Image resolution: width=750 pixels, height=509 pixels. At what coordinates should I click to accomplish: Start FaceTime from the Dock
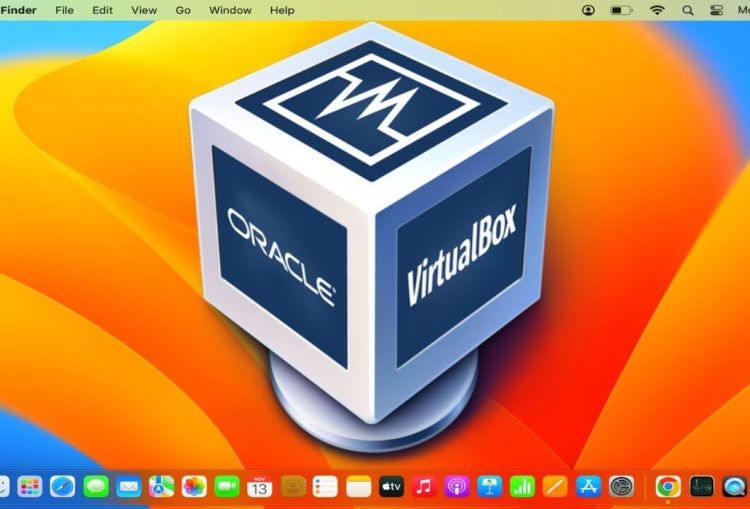(227, 487)
